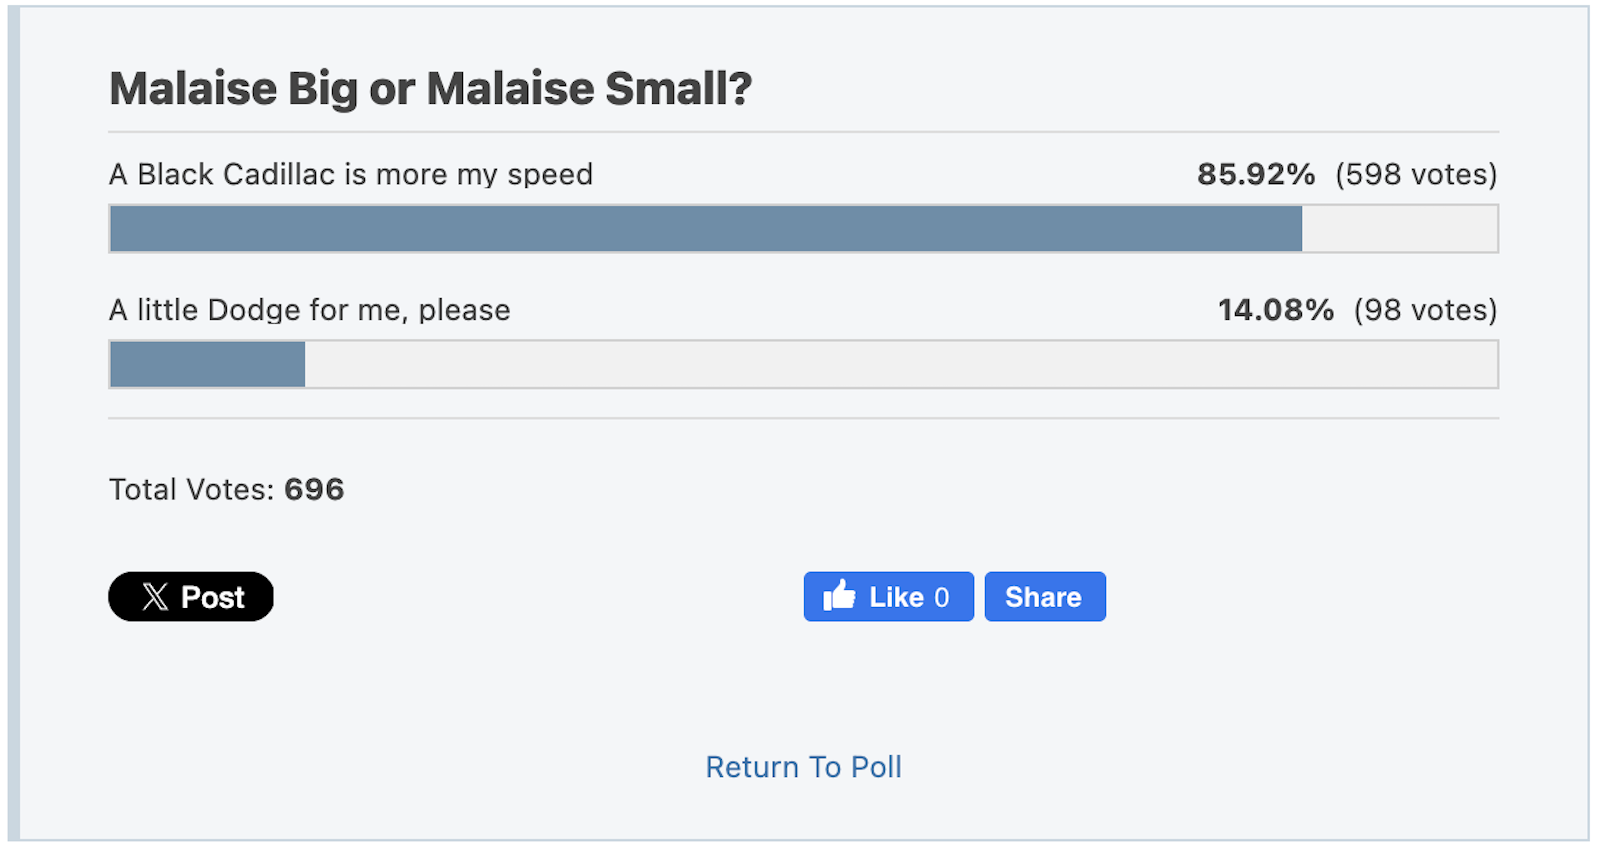Click the empty section of the Dodge bar

pos(900,364)
